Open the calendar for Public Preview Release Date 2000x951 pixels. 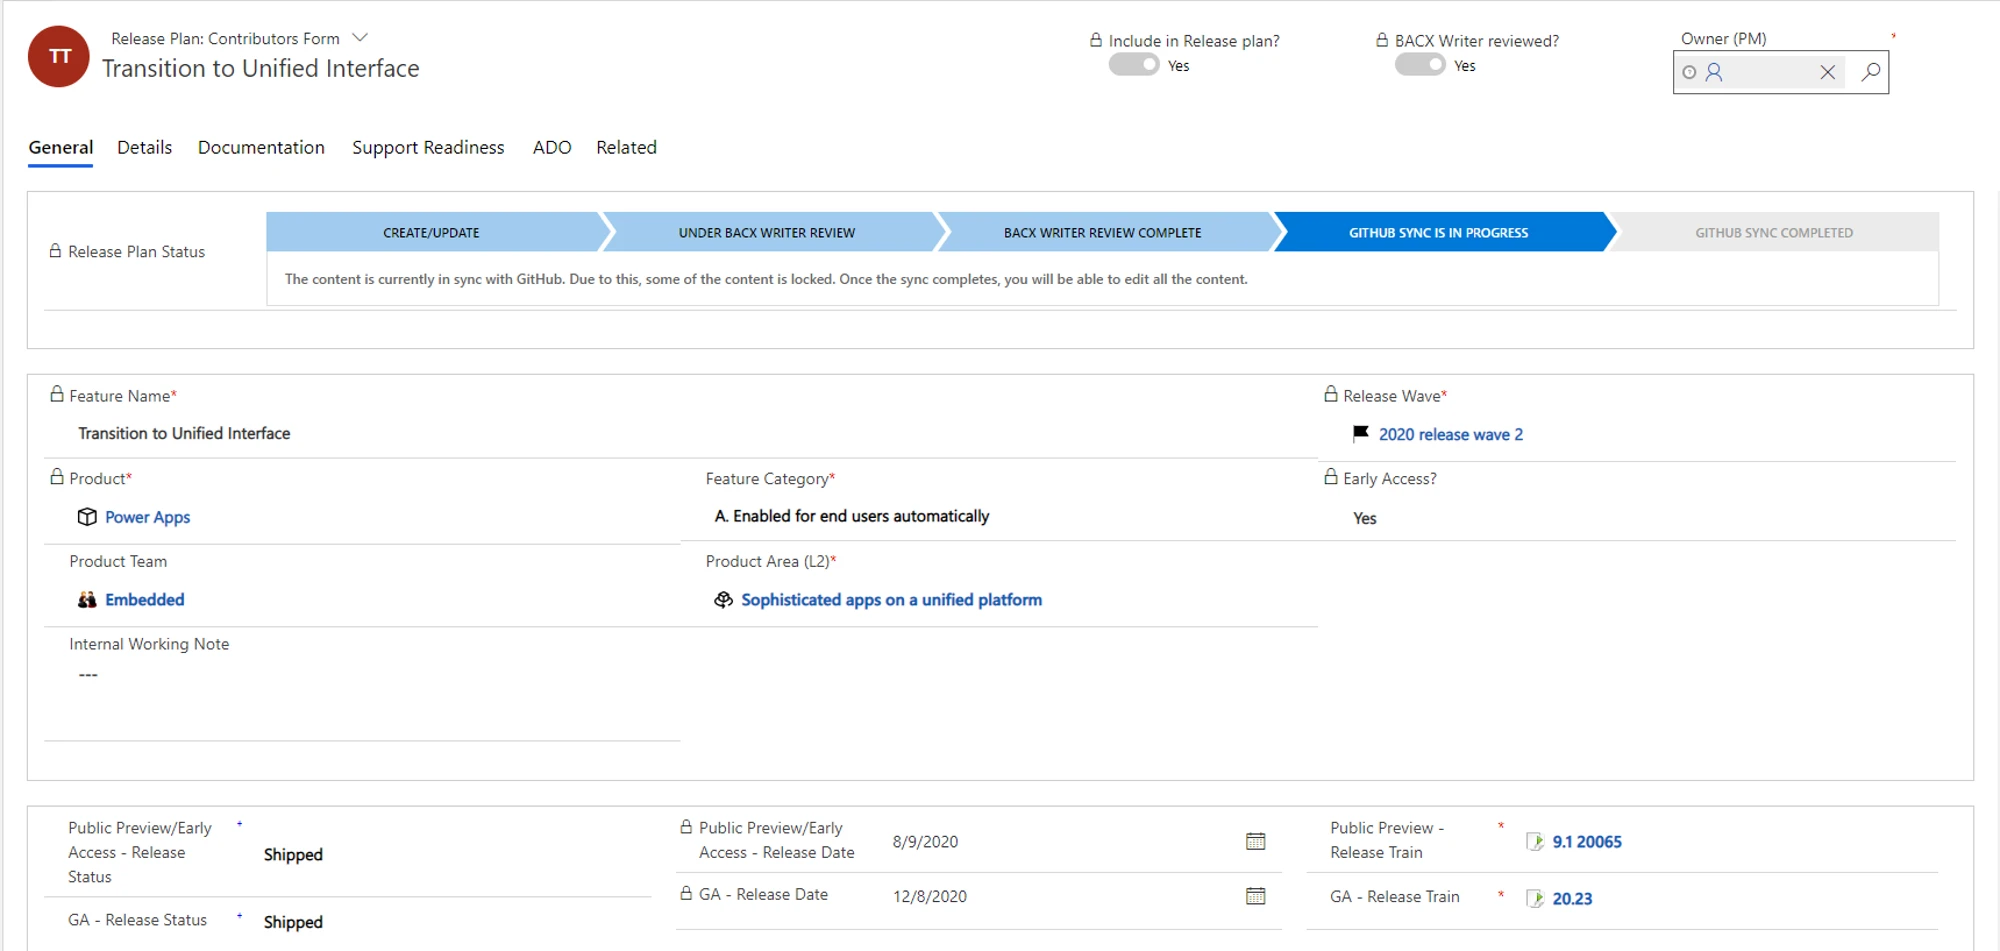point(1256,841)
